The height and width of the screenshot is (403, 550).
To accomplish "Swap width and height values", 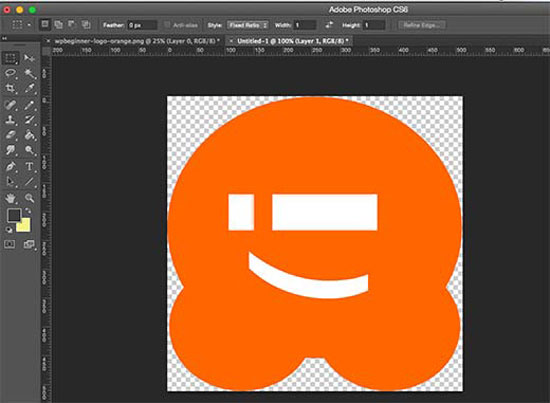I will click(x=329, y=25).
